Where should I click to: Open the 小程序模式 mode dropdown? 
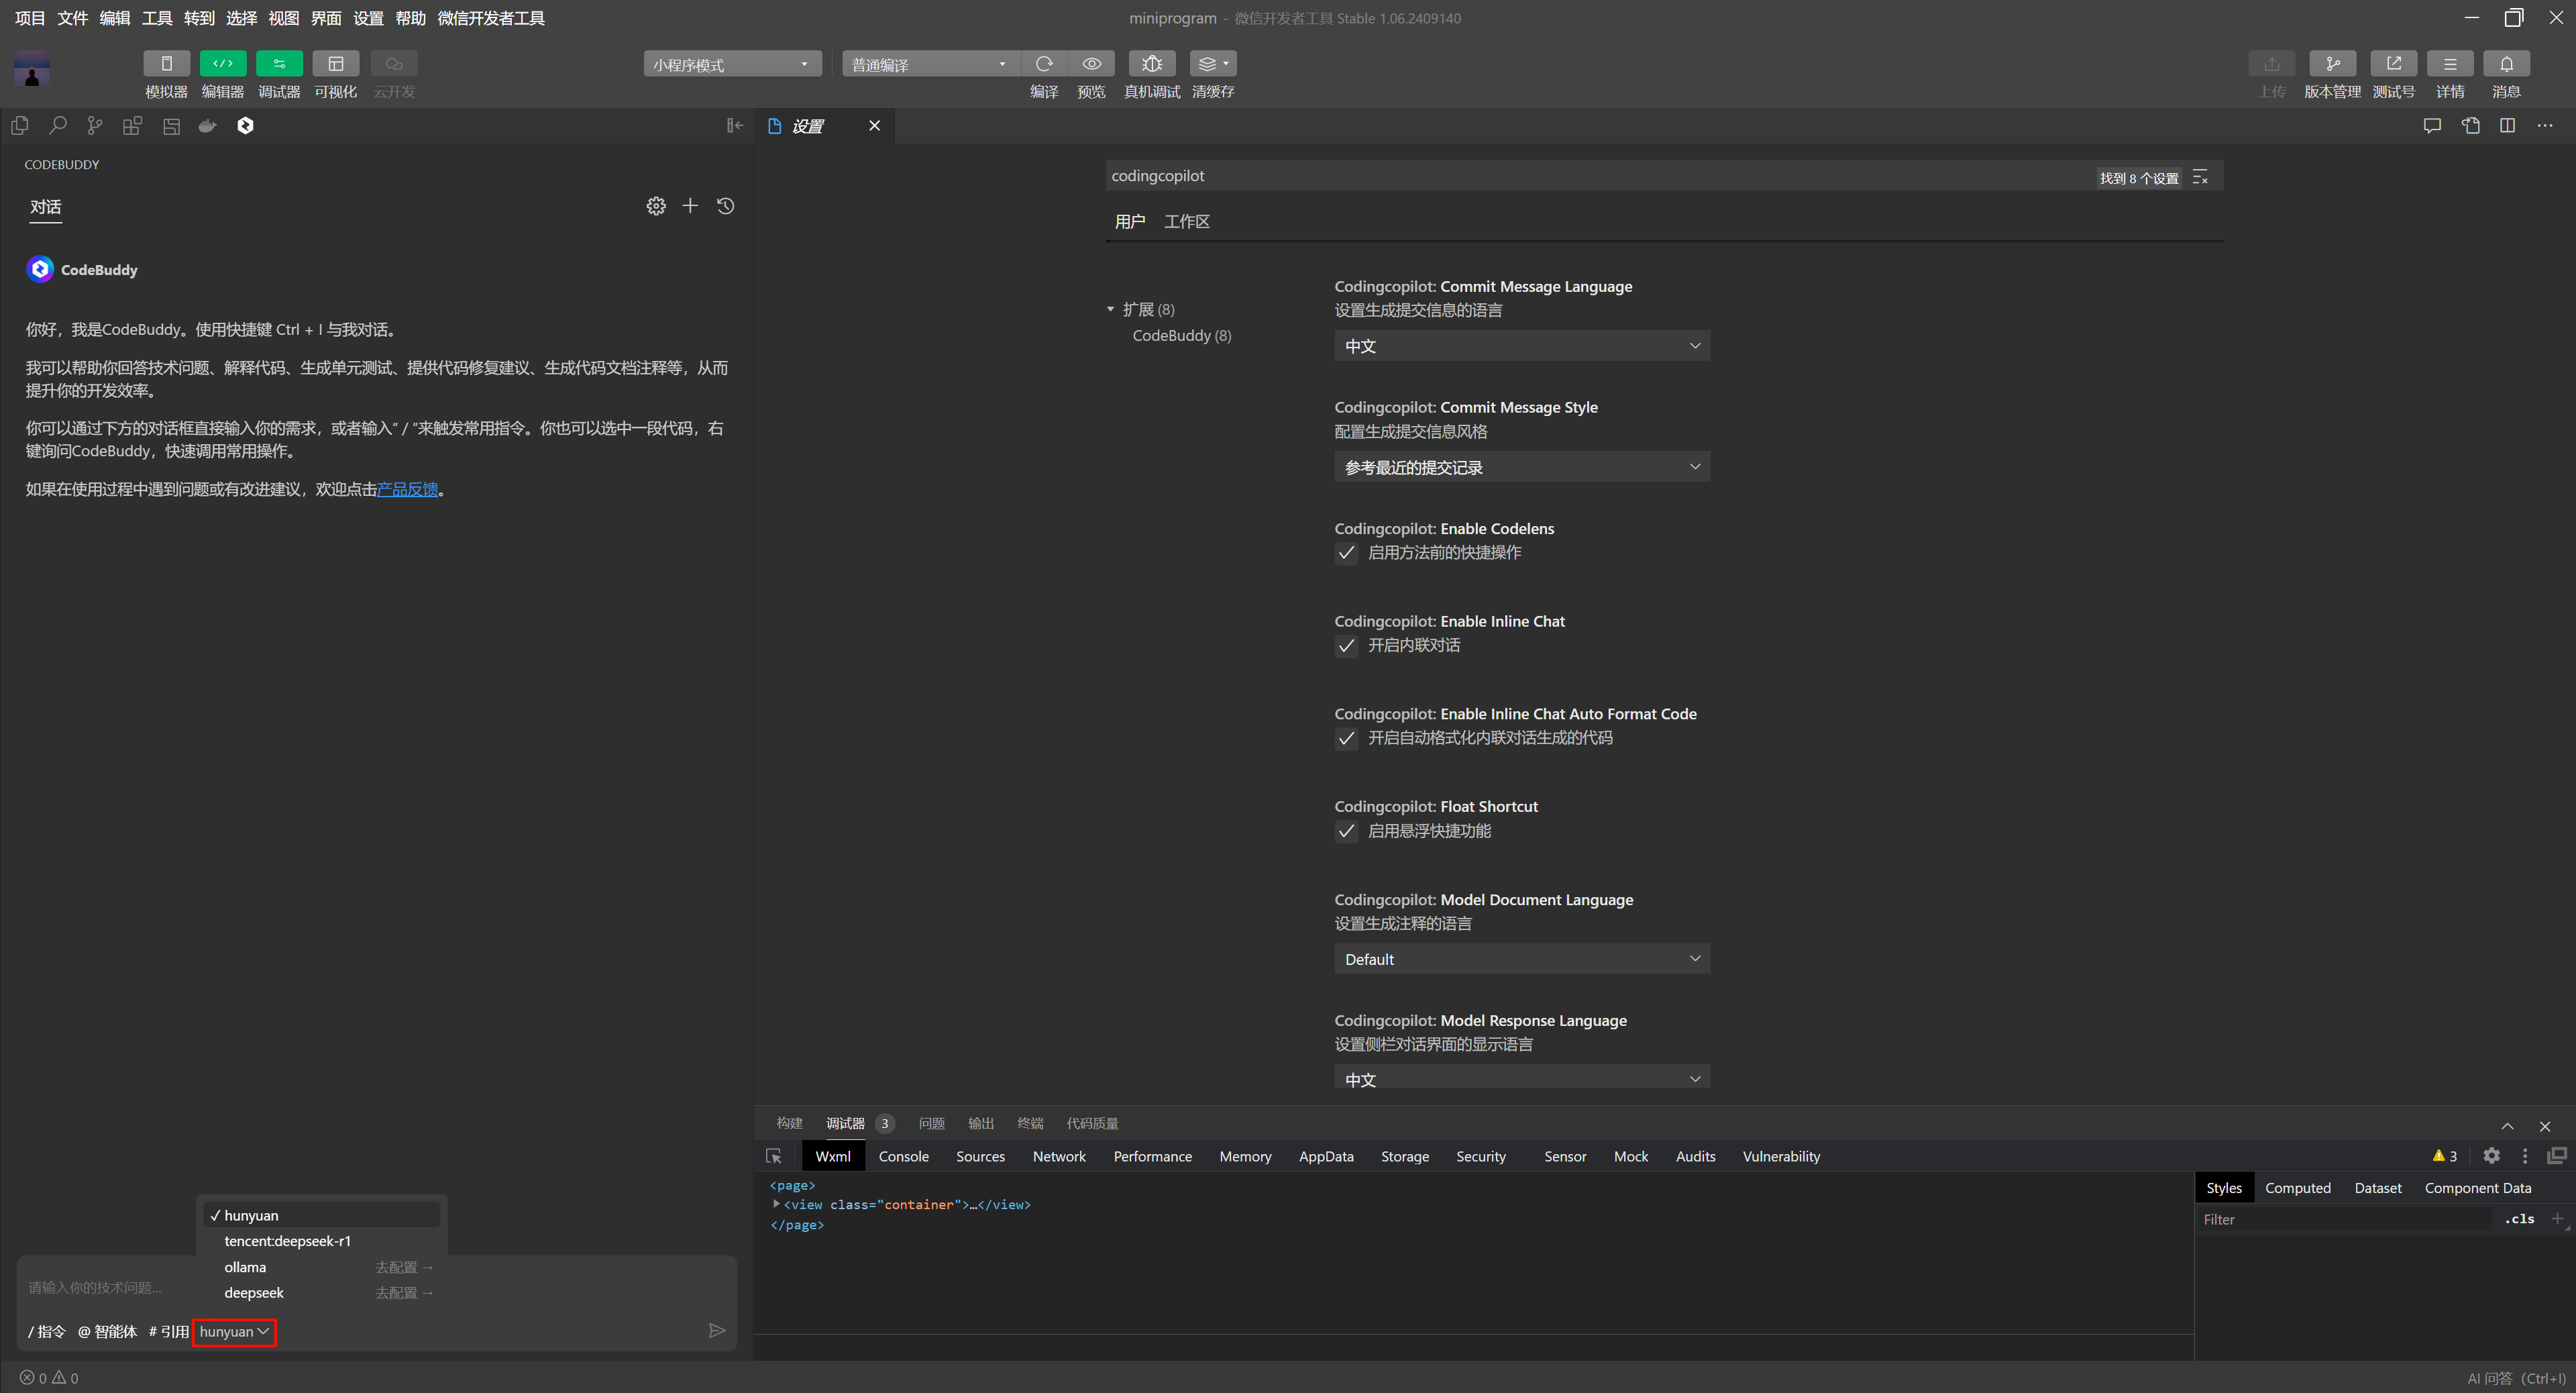(732, 65)
